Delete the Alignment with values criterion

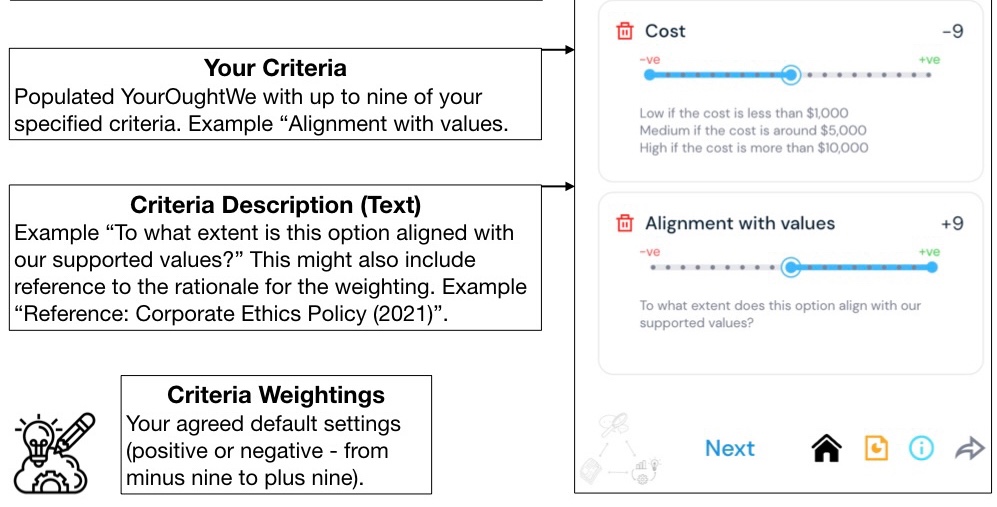[x=625, y=223]
